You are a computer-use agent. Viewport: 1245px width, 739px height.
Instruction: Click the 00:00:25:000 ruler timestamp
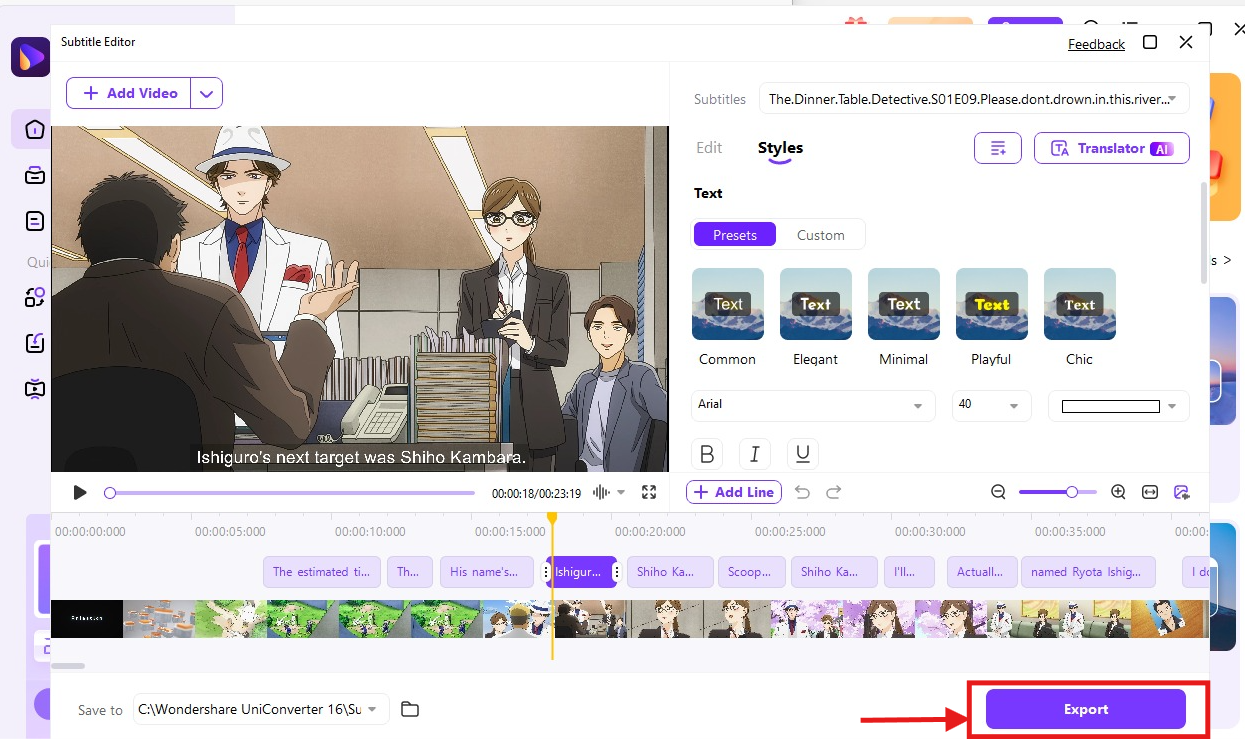pyautogui.click(x=790, y=532)
